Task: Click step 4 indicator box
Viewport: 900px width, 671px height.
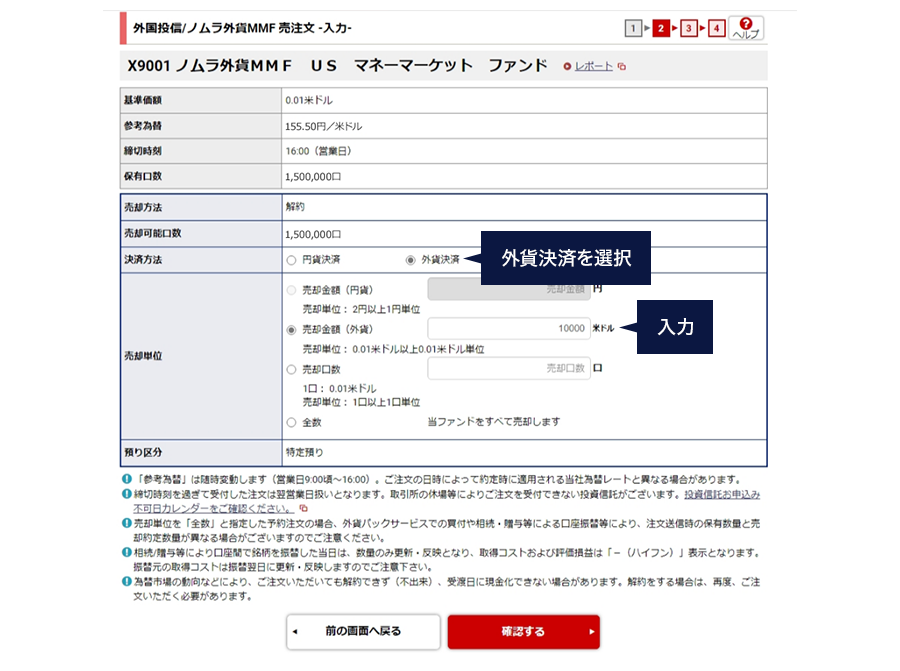Action: click(x=716, y=28)
